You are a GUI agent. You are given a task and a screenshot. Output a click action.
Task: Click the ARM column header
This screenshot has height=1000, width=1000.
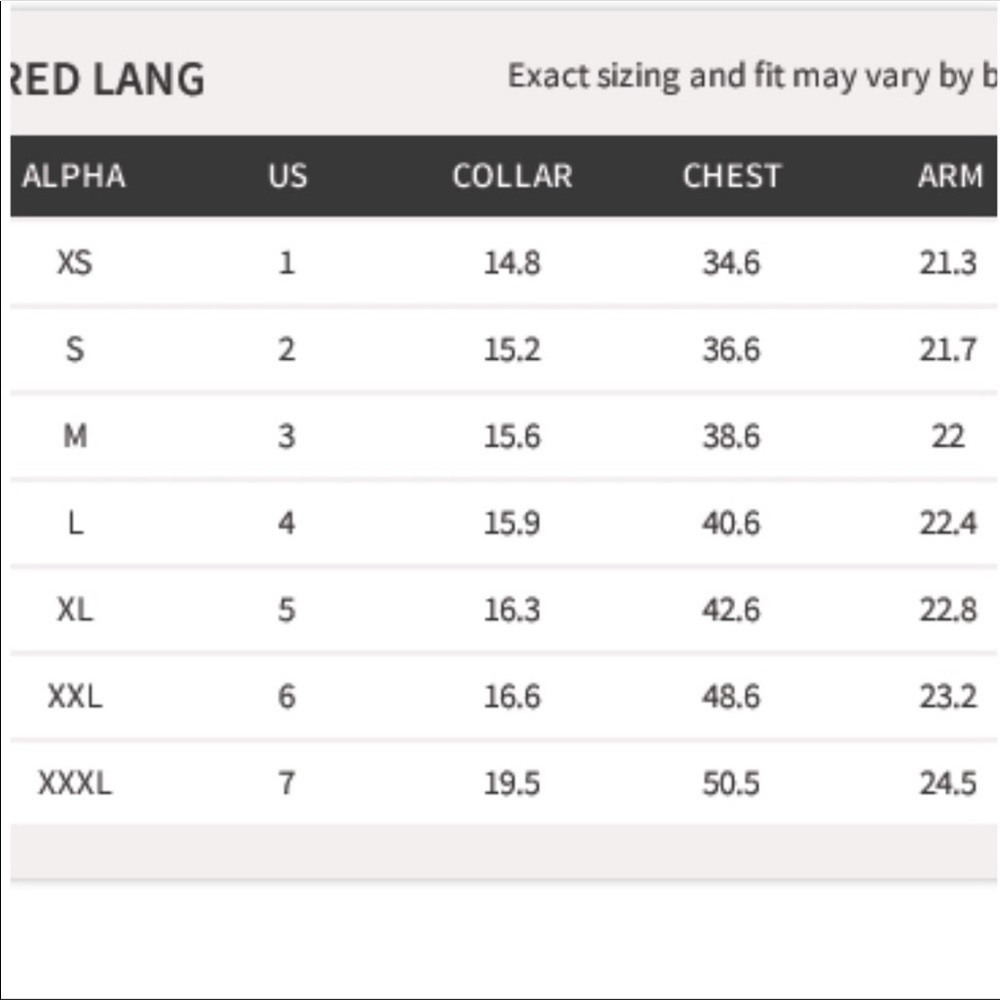[950, 176]
